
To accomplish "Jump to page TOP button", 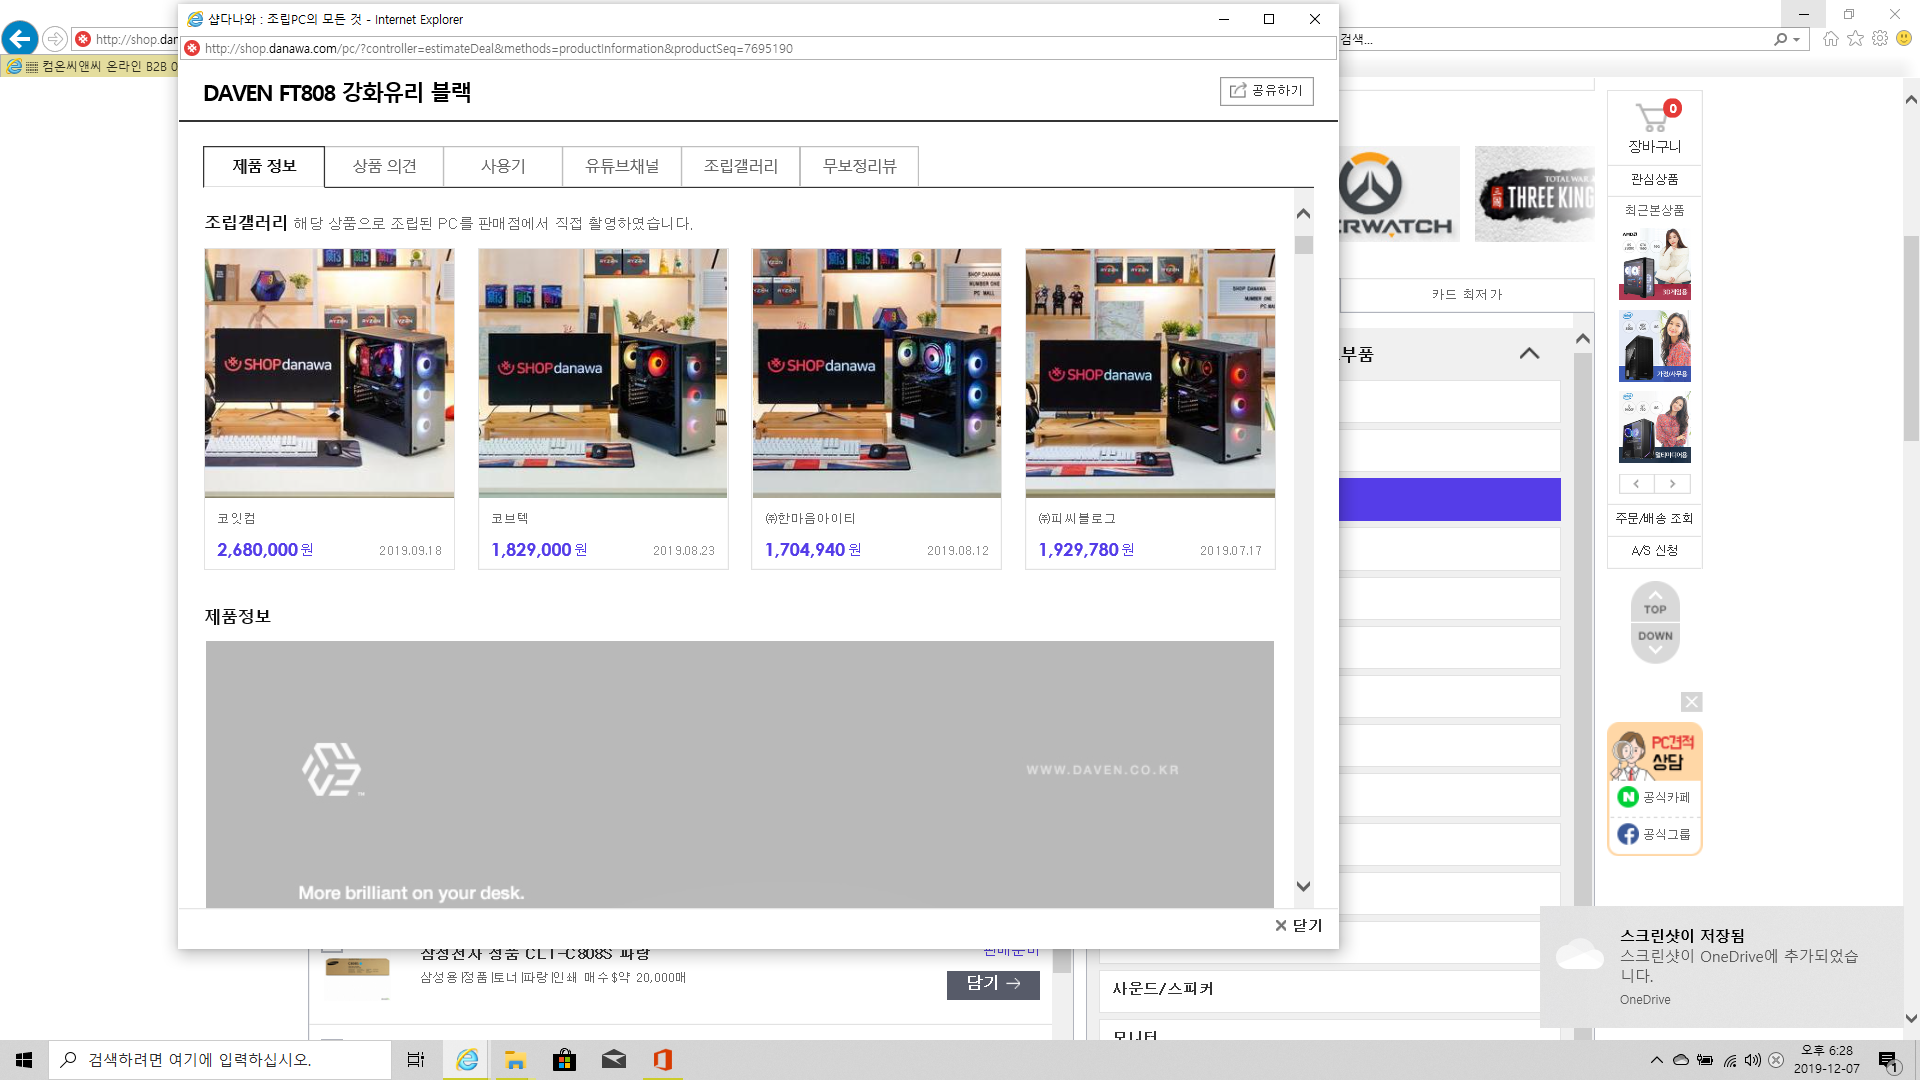I will 1655,604.
